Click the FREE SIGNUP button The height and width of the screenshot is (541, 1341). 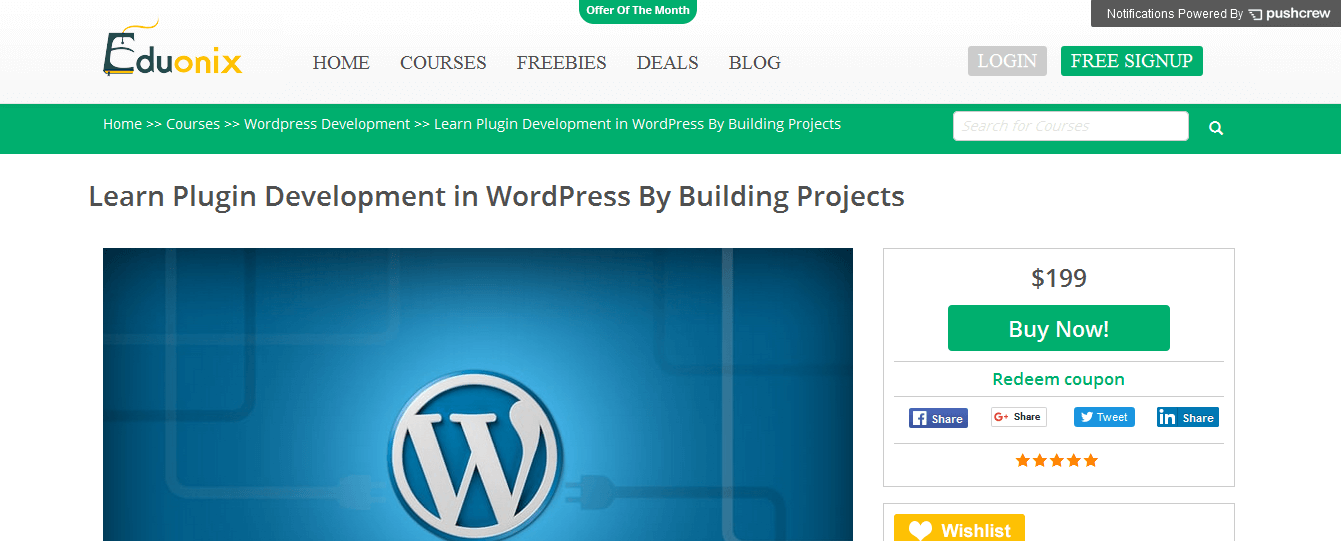(x=1131, y=61)
